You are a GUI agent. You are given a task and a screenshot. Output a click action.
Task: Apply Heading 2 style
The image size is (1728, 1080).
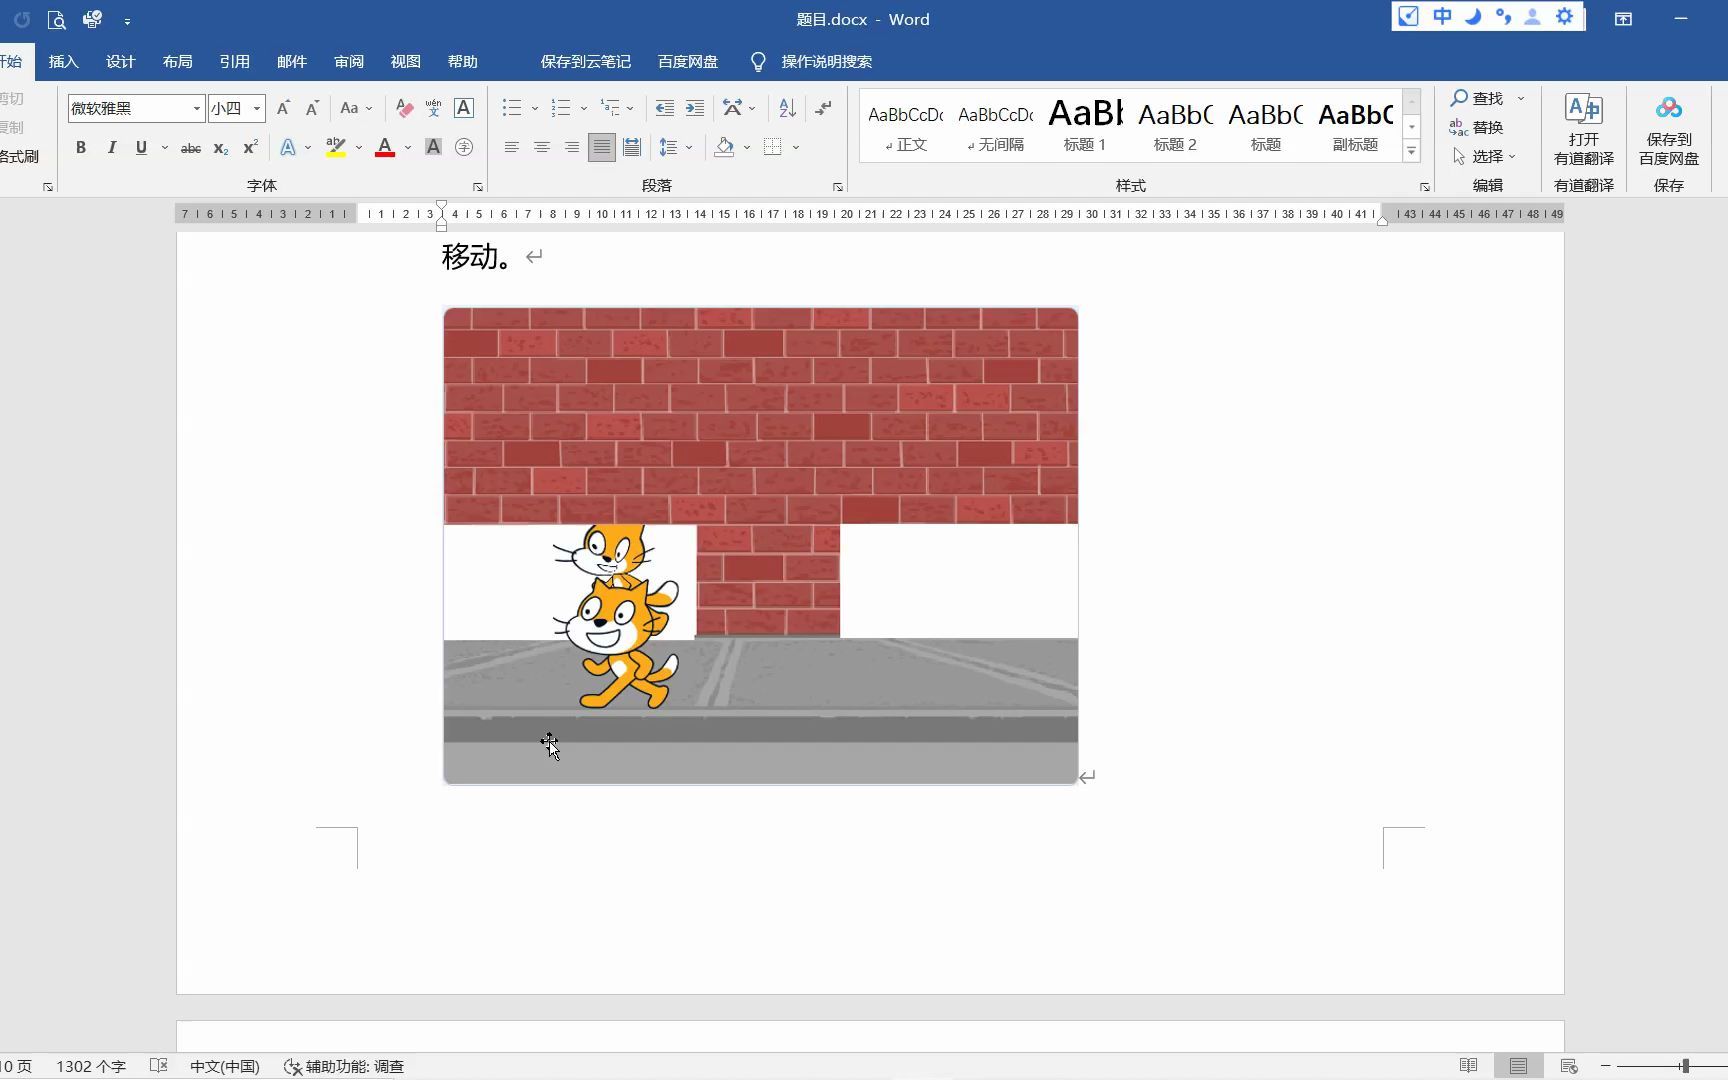click(1175, 125)
